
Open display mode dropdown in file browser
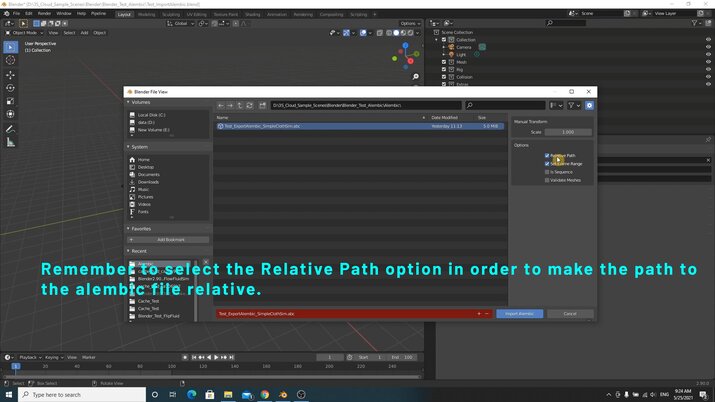point(556,105)
